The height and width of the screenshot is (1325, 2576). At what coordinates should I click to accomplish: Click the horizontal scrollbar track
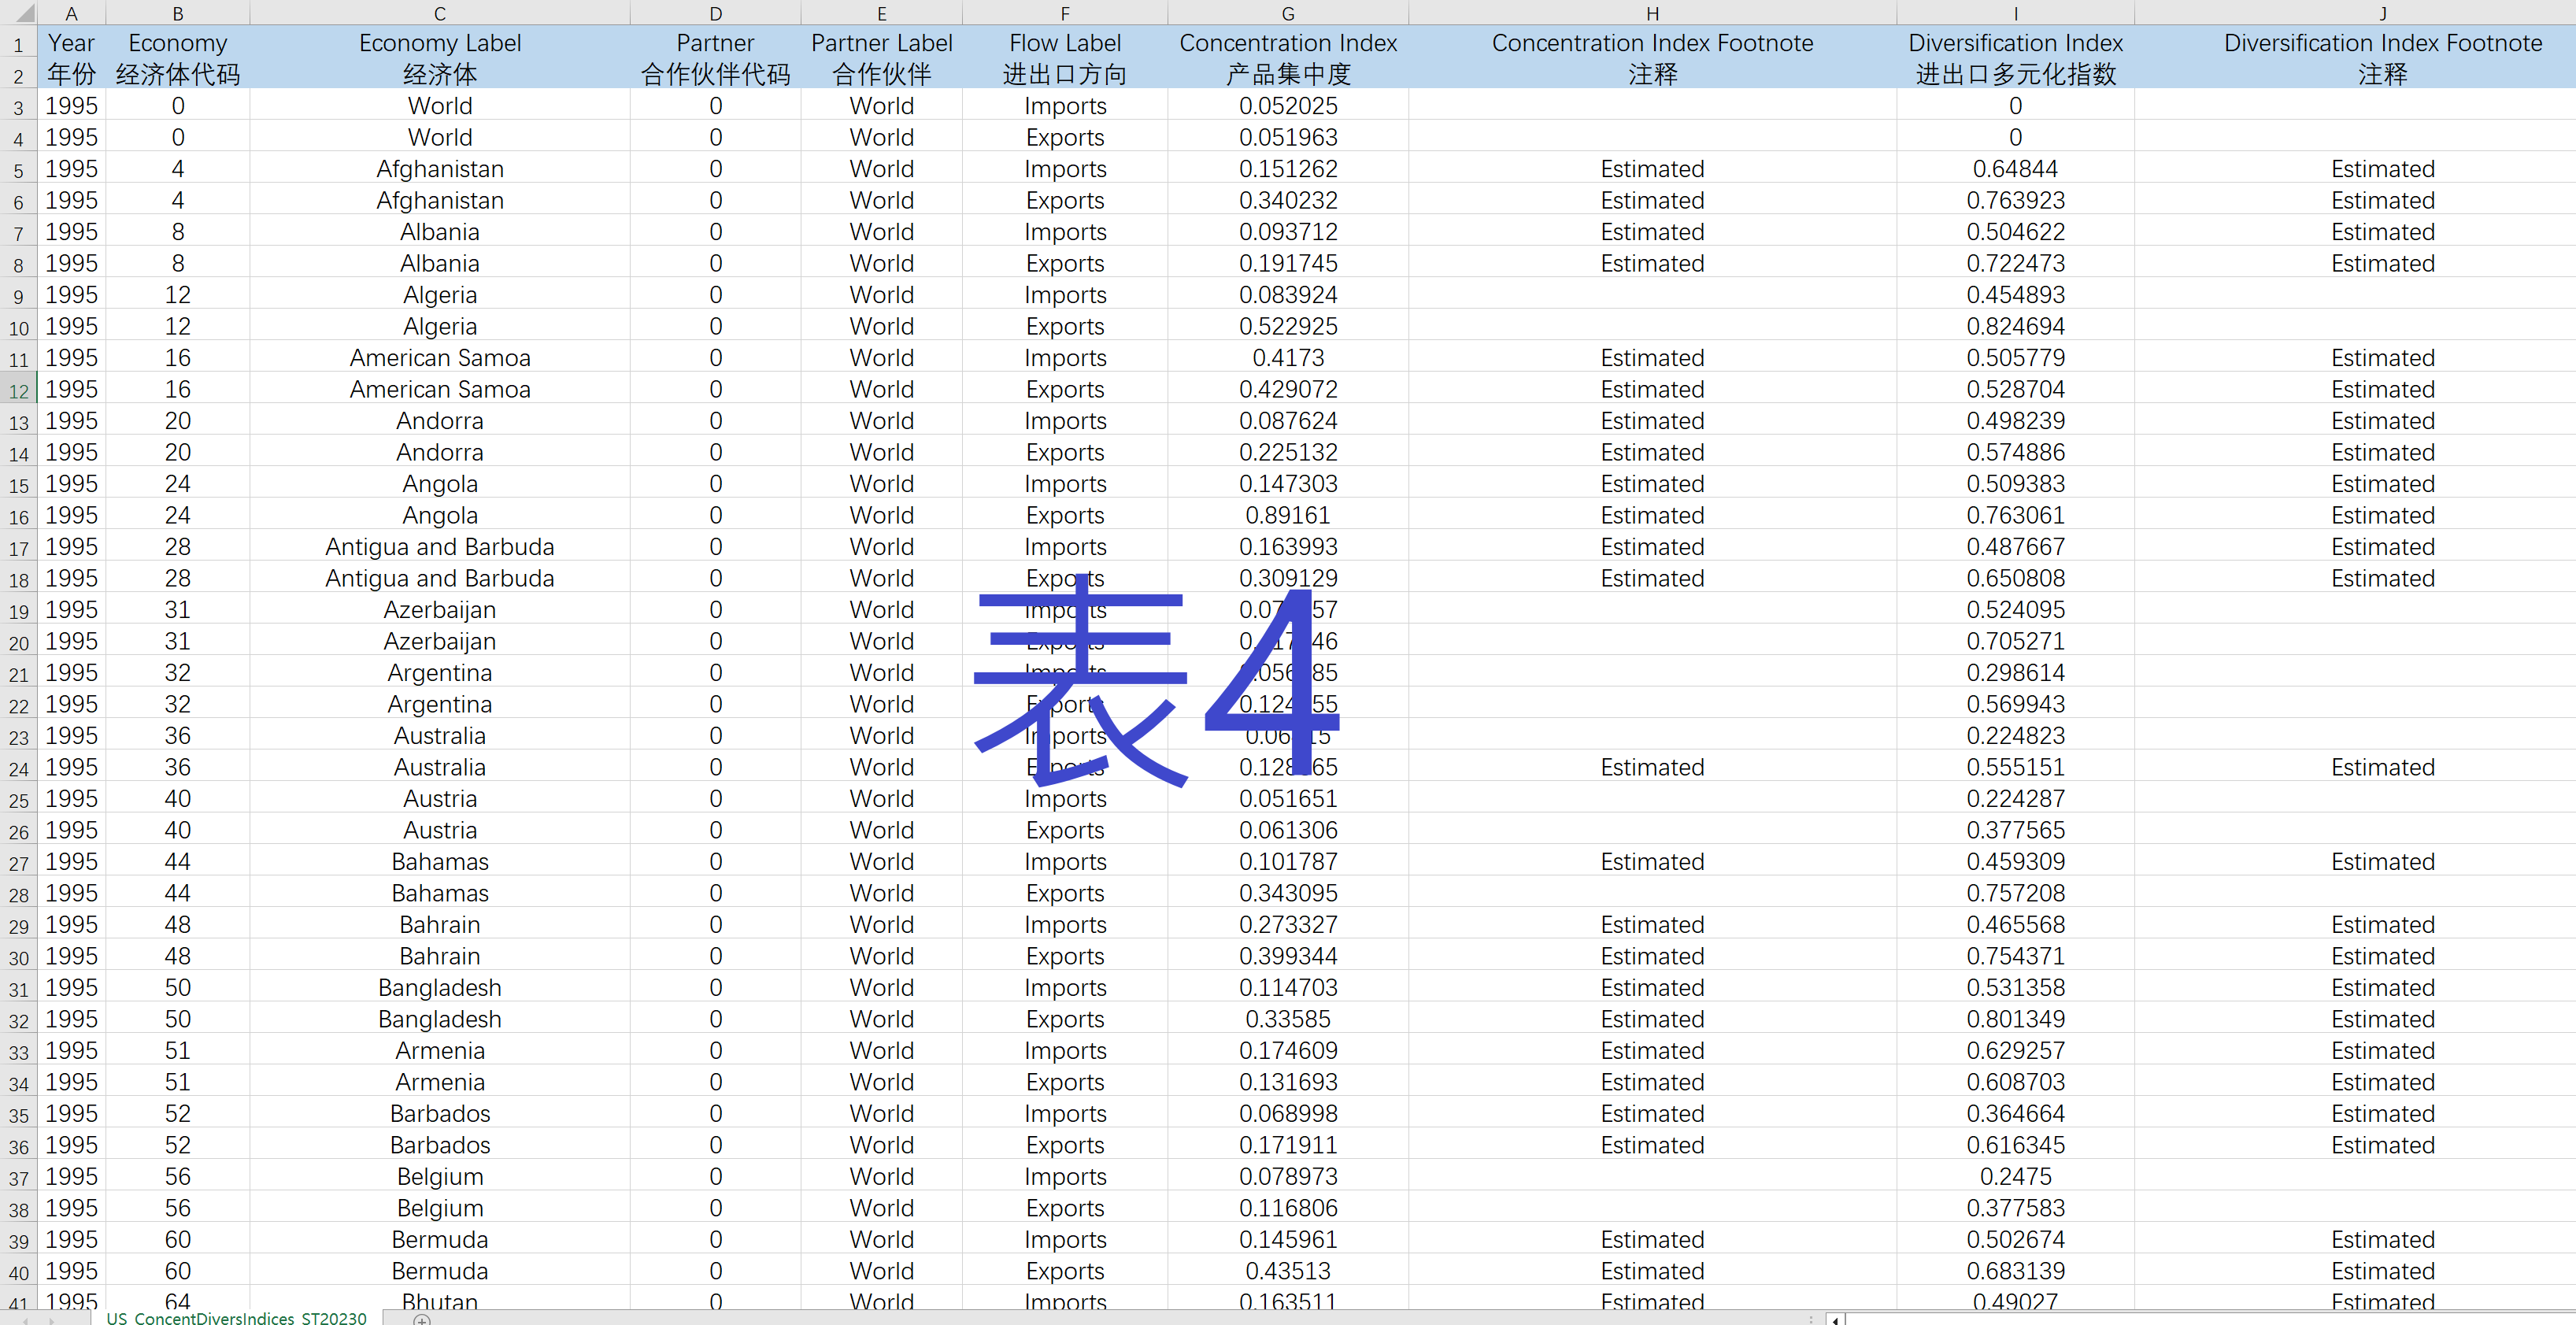[2200, 1319]
